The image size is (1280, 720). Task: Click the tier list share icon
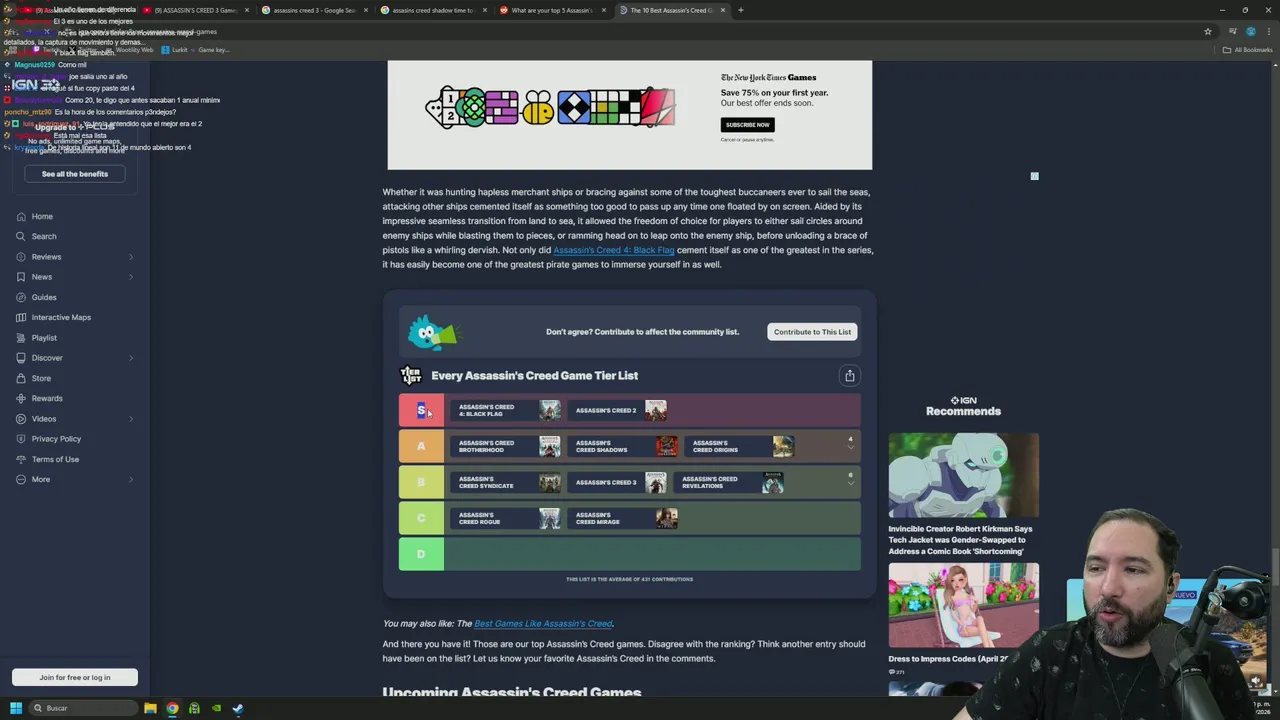[850, 375]
